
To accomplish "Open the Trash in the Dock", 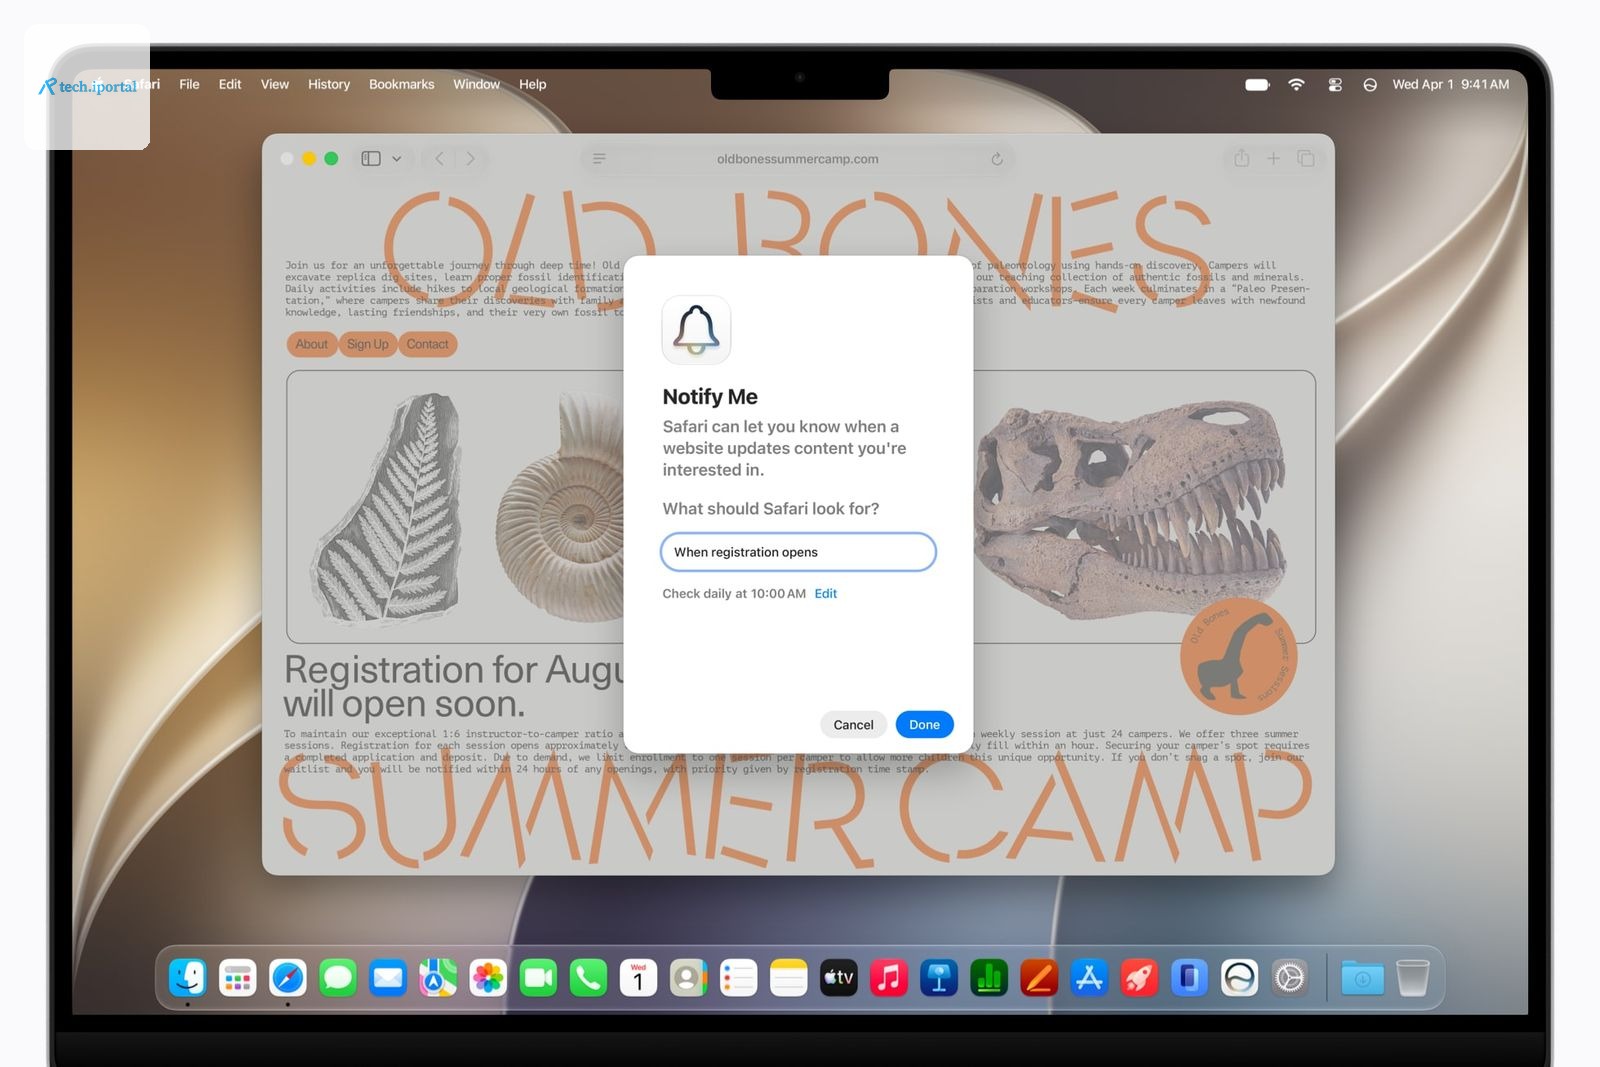I will pyautogui.click(x=1412, y=977).
